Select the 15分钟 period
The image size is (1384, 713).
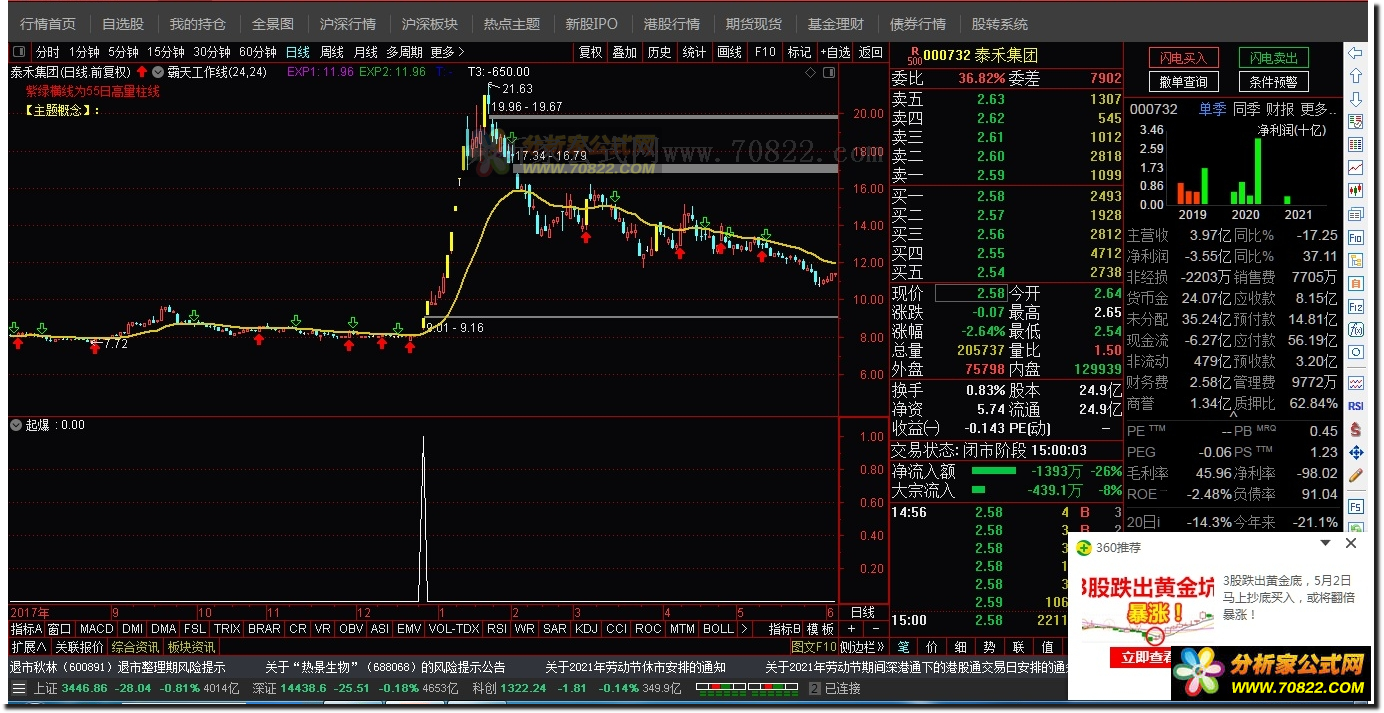(x=166, y=52)
